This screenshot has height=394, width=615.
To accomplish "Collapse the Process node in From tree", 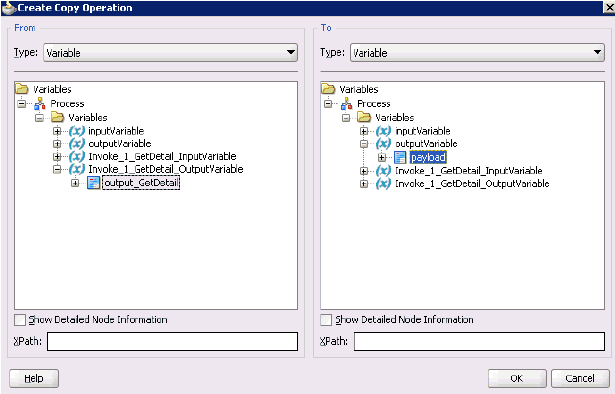I will 22,104.
